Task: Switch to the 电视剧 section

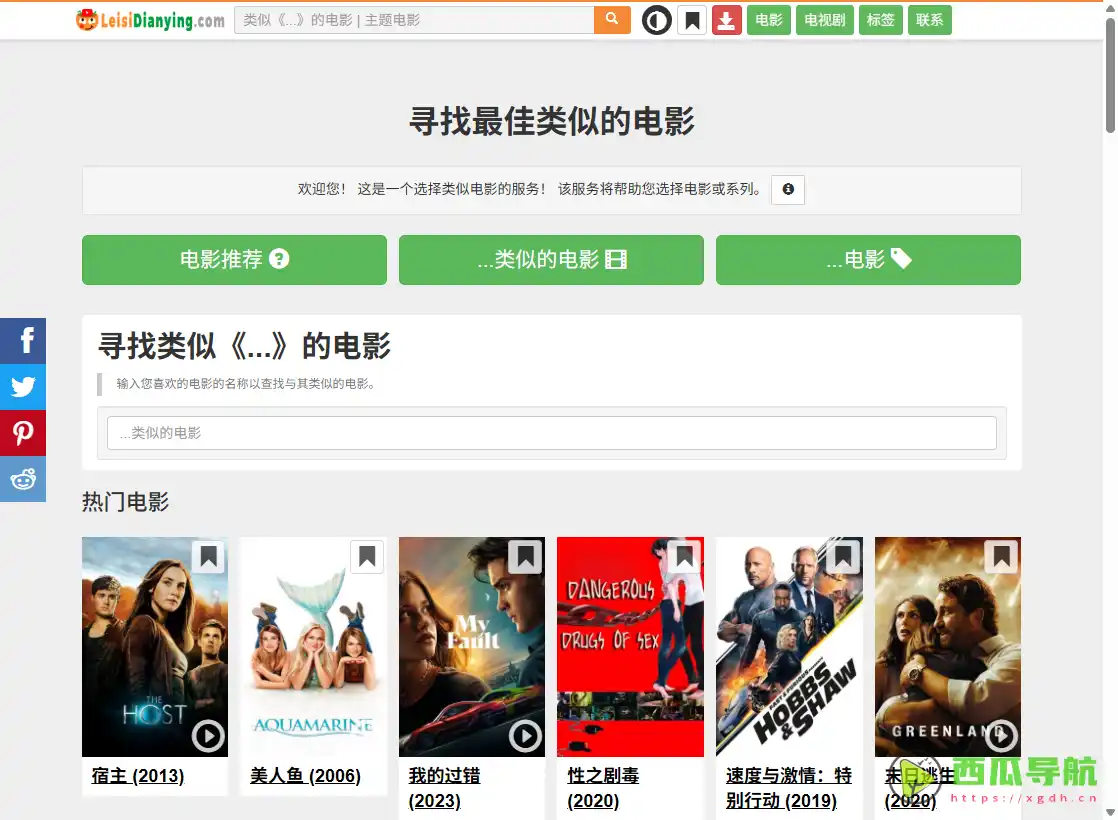Action: (824, 19)
